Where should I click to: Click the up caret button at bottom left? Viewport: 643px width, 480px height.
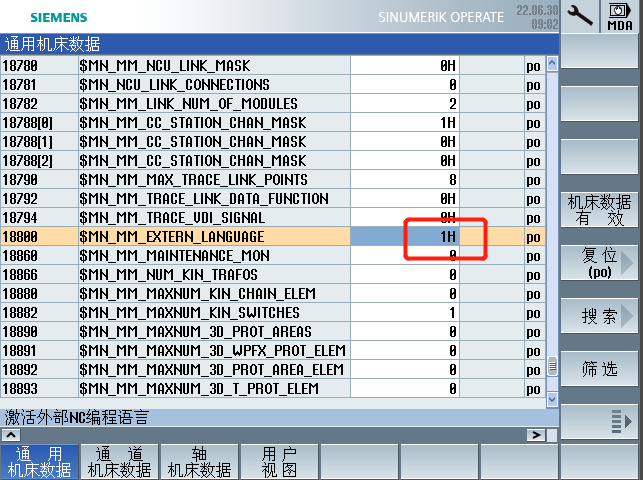pos(10,435)
